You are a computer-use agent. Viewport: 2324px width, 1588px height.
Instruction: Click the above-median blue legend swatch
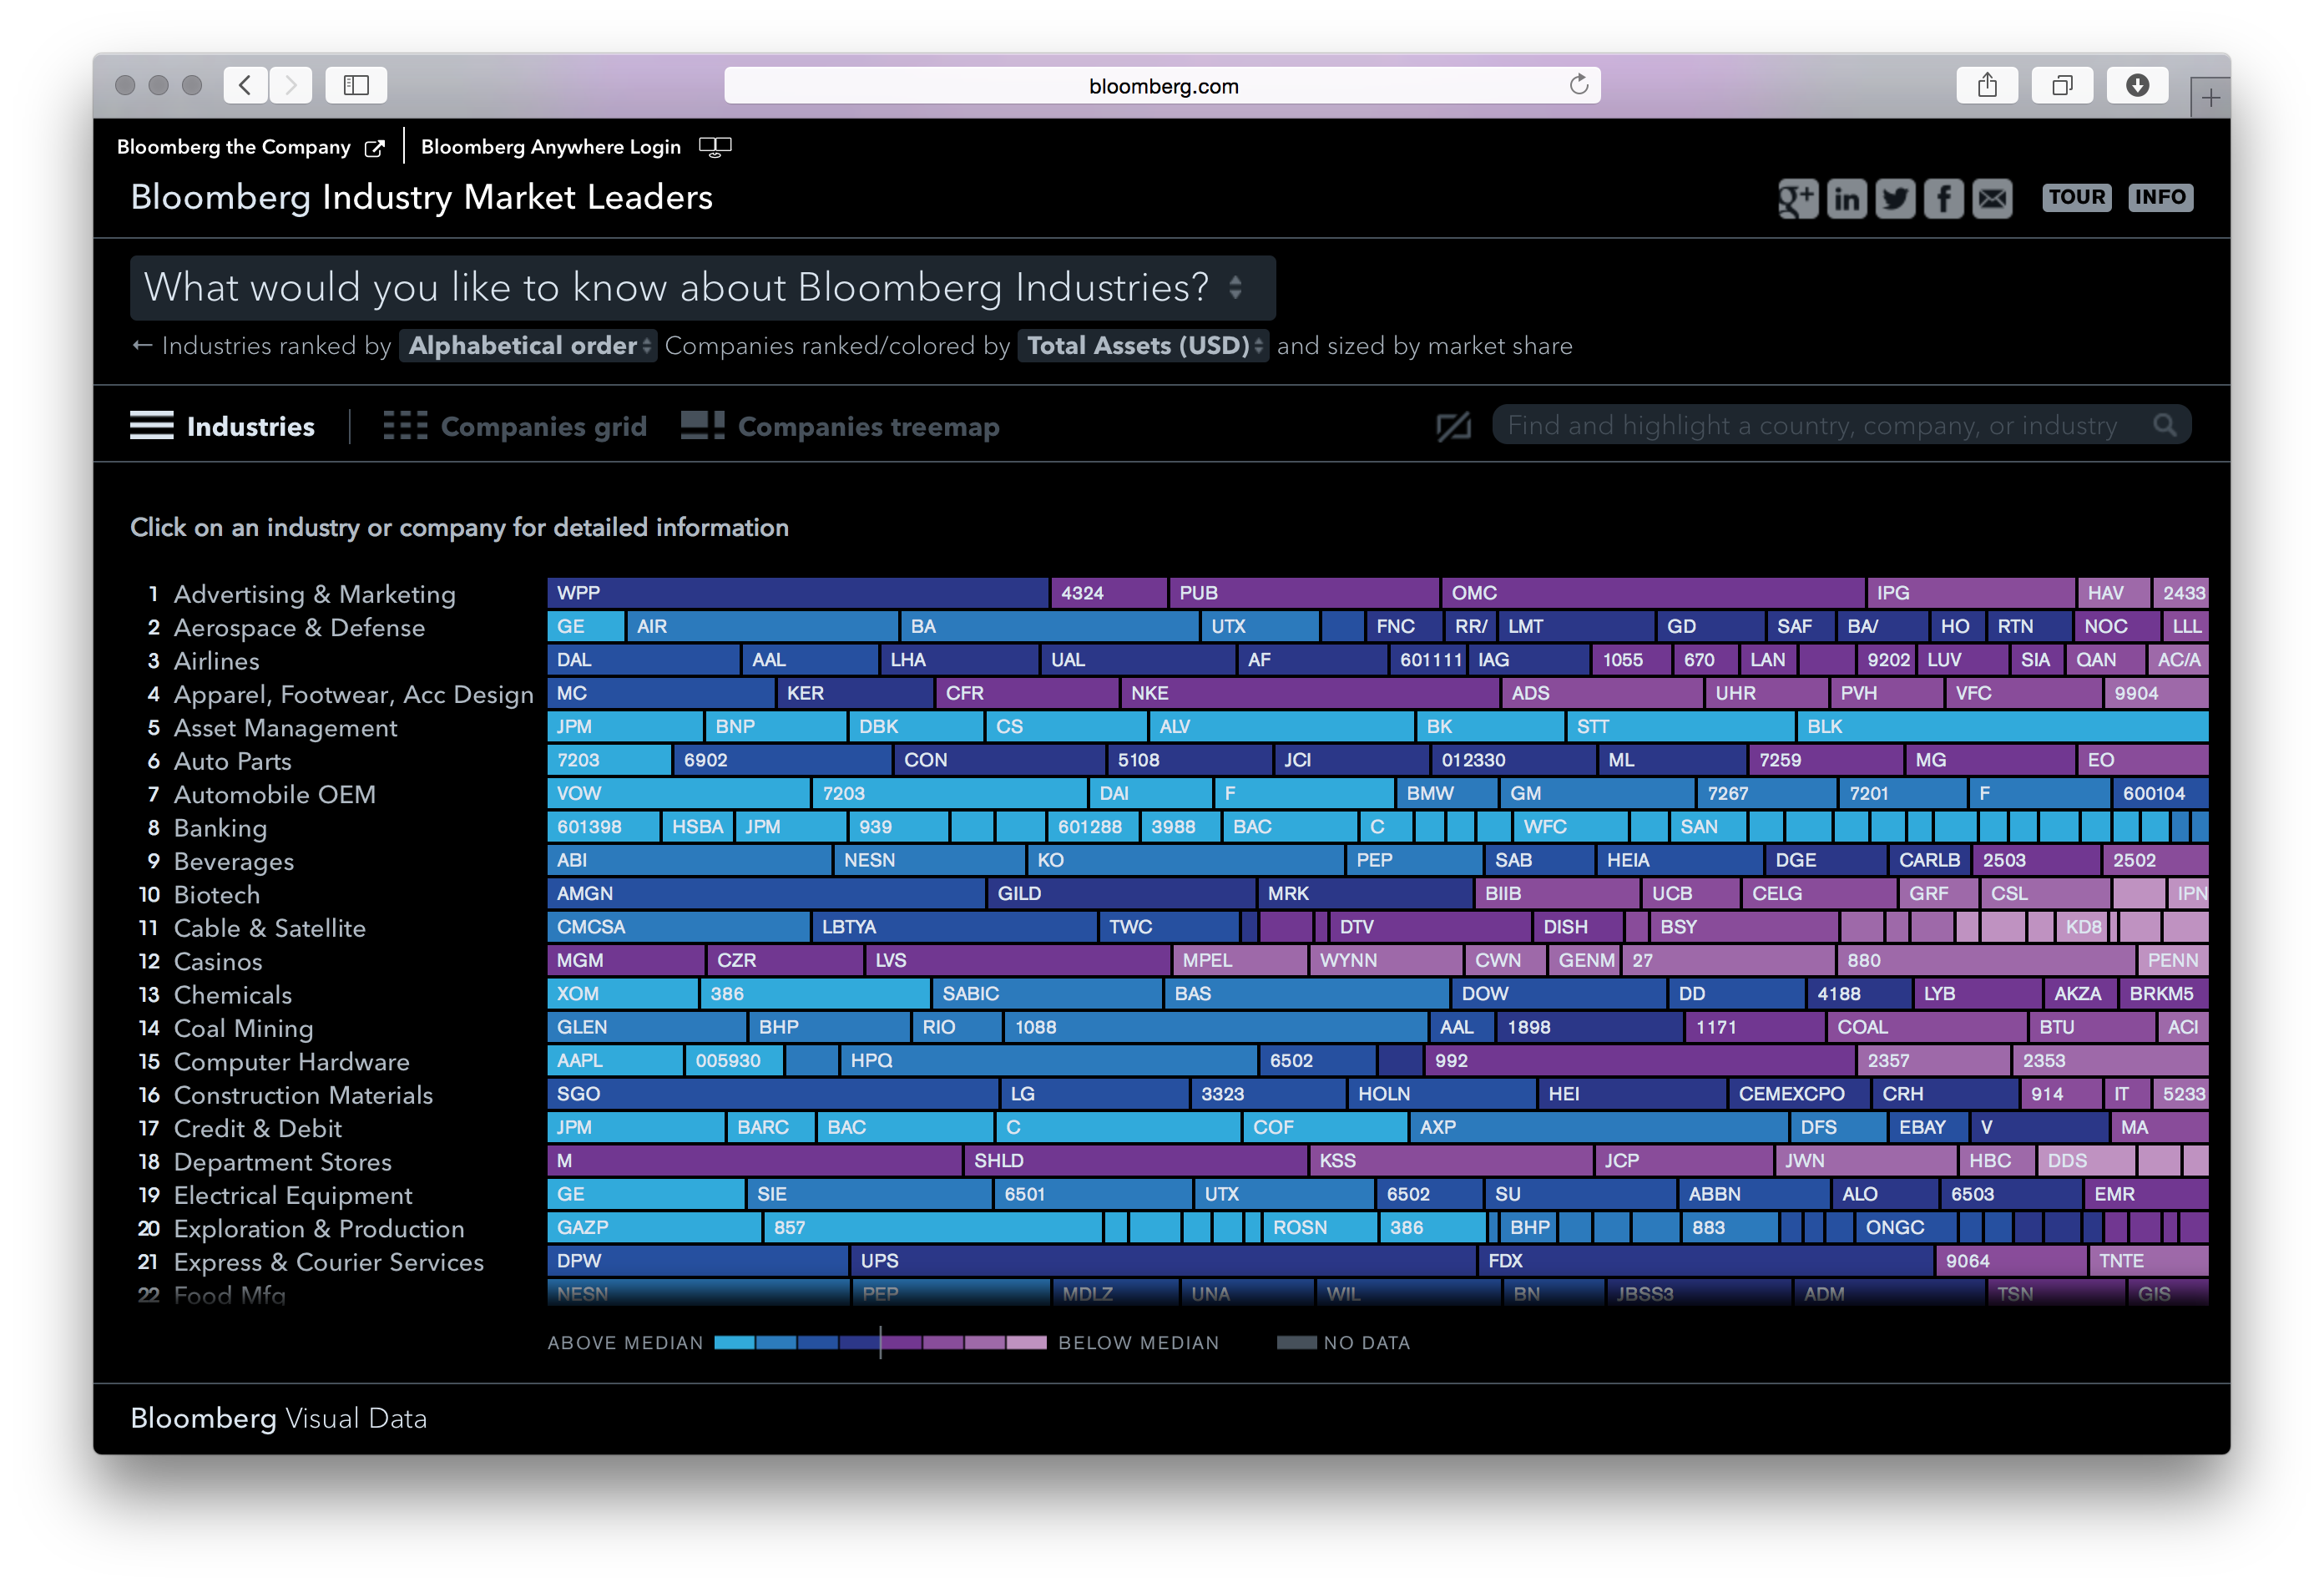(x=737, y=1342)
